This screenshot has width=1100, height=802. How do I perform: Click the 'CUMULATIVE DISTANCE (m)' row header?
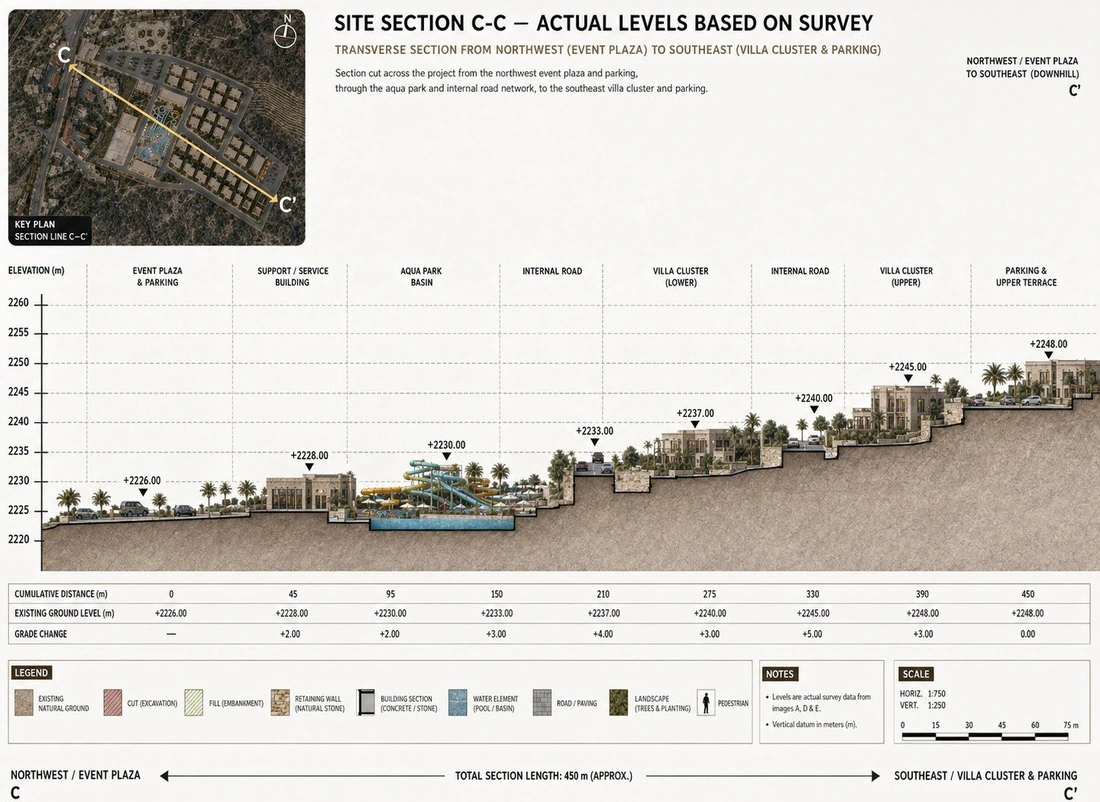[x=60, y=594]
